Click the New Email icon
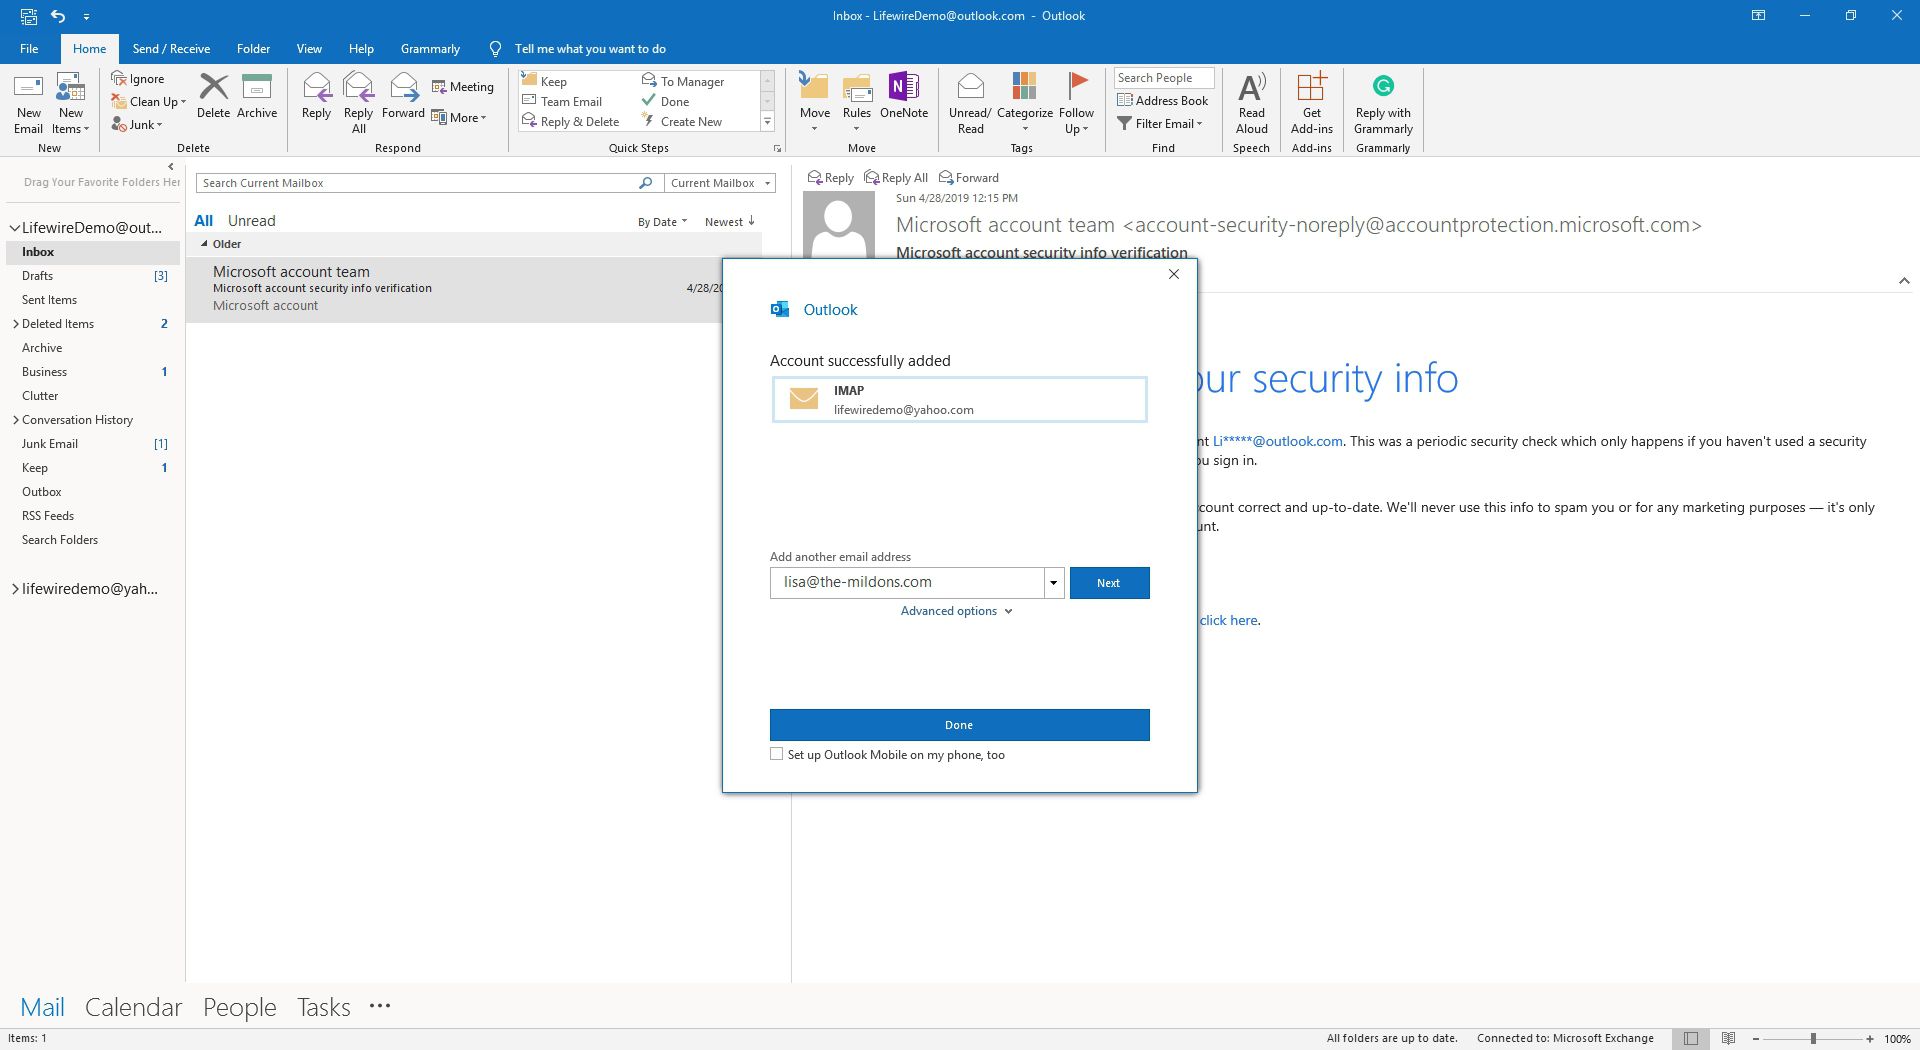 pos(28,104)
